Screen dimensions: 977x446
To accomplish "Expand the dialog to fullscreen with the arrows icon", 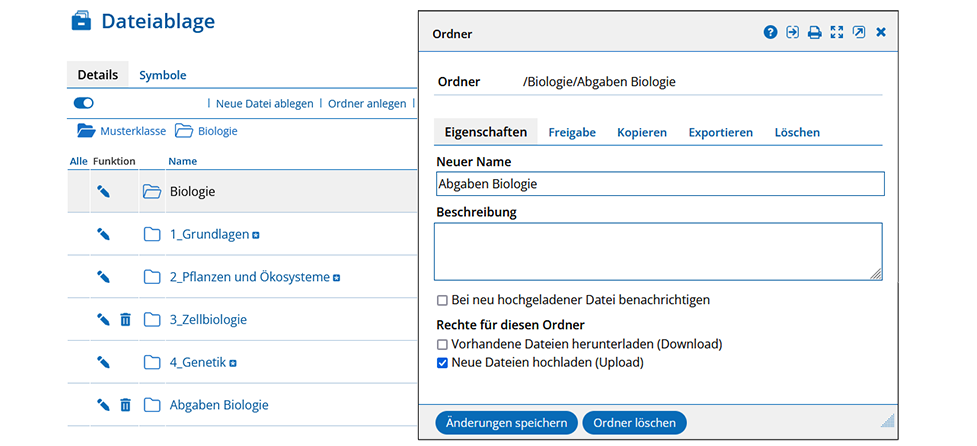I will pos(837,32).
